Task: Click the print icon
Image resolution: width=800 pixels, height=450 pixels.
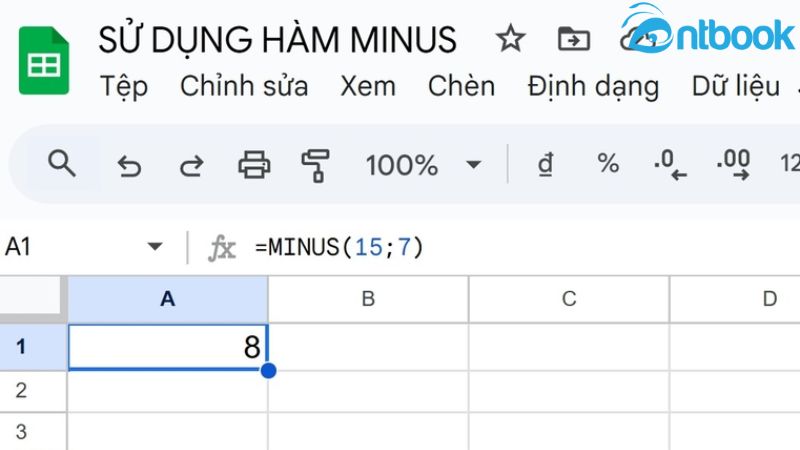Action: [254, 165]
